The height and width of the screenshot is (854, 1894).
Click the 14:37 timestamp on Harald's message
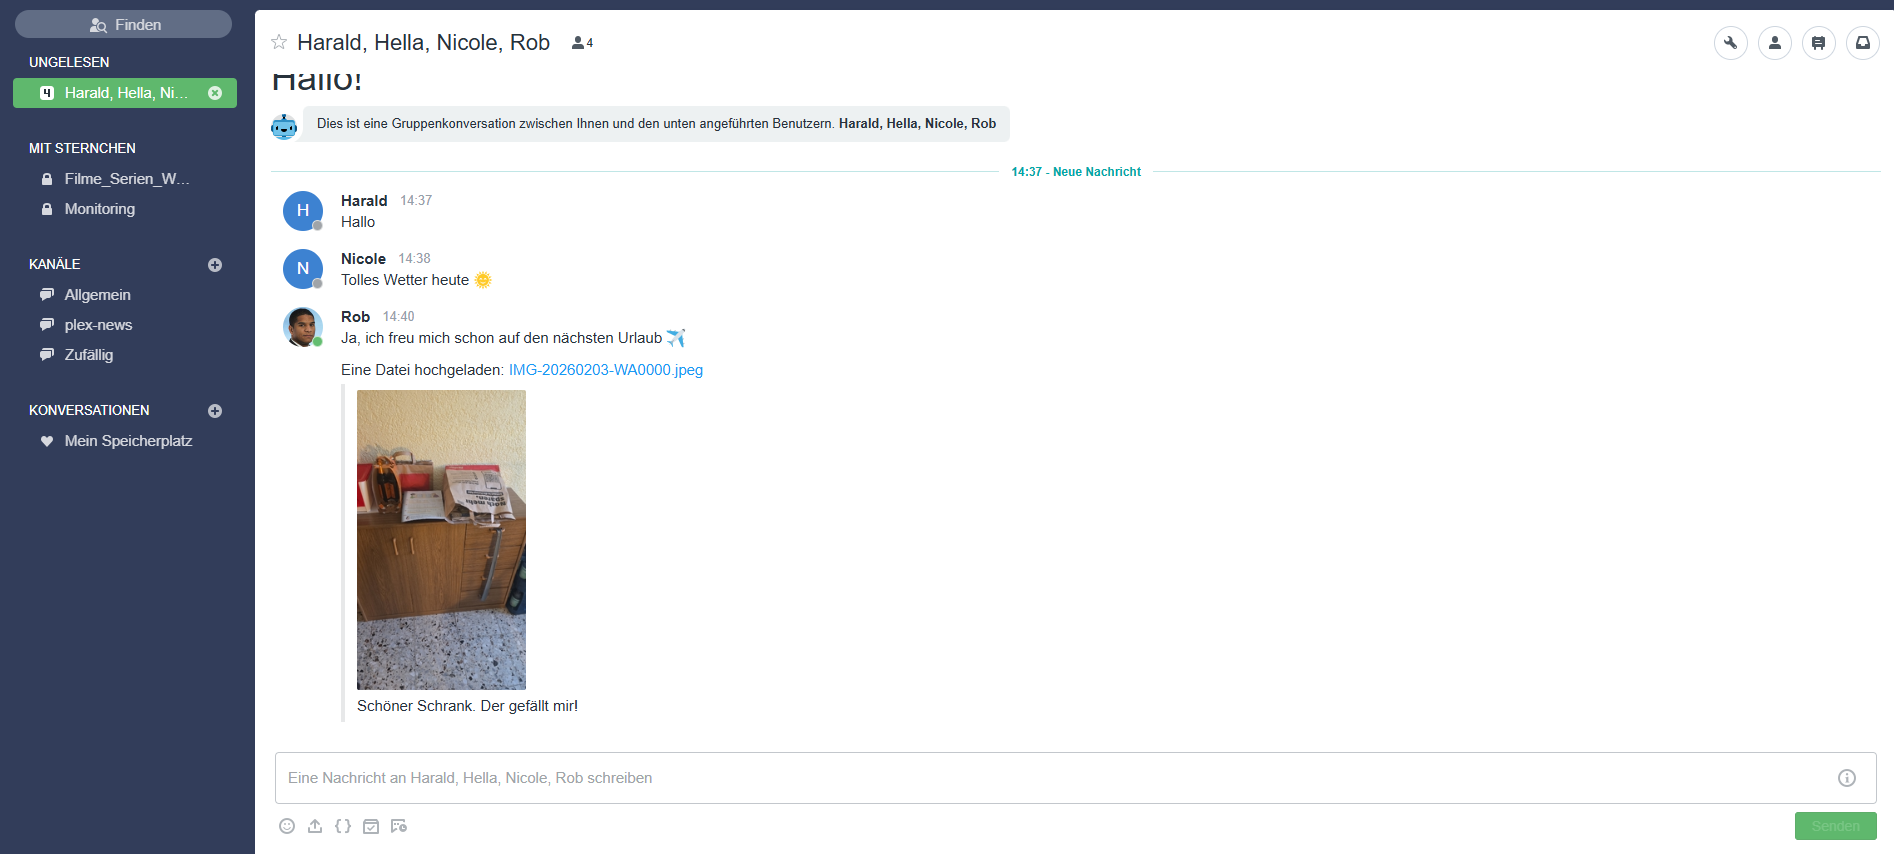416,201
